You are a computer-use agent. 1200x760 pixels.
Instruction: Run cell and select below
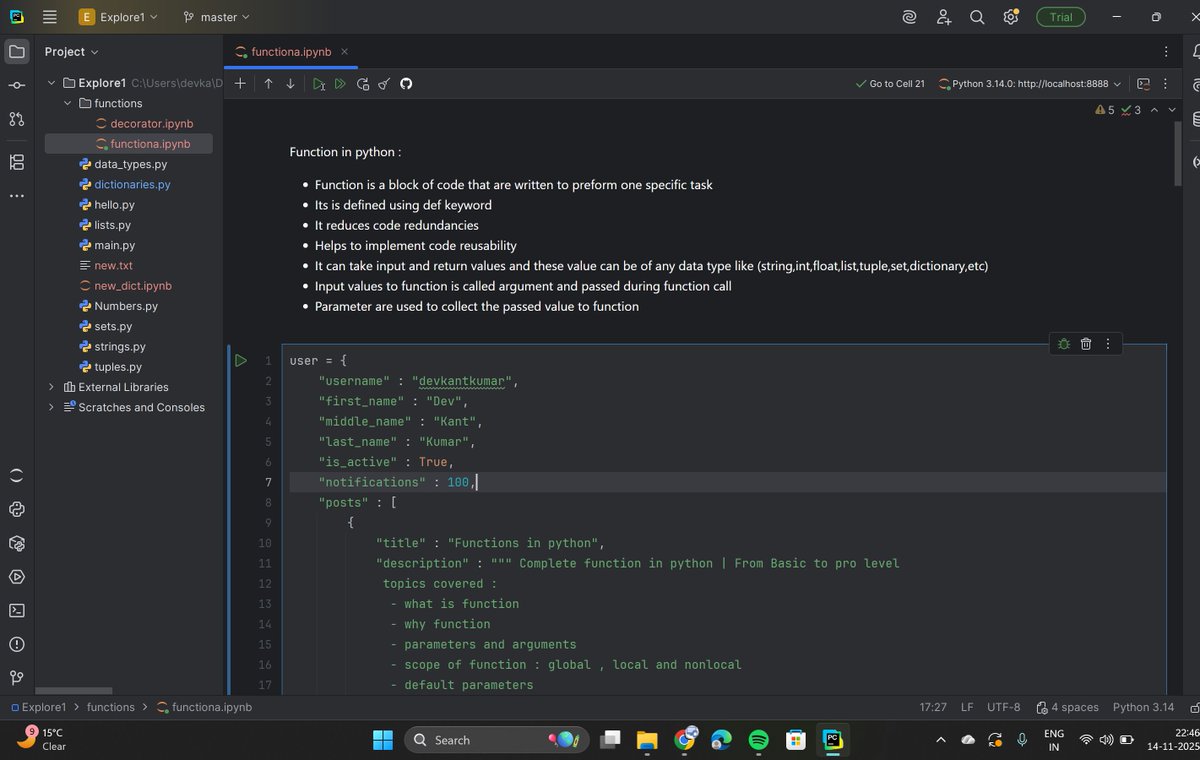tap(318, 83)
